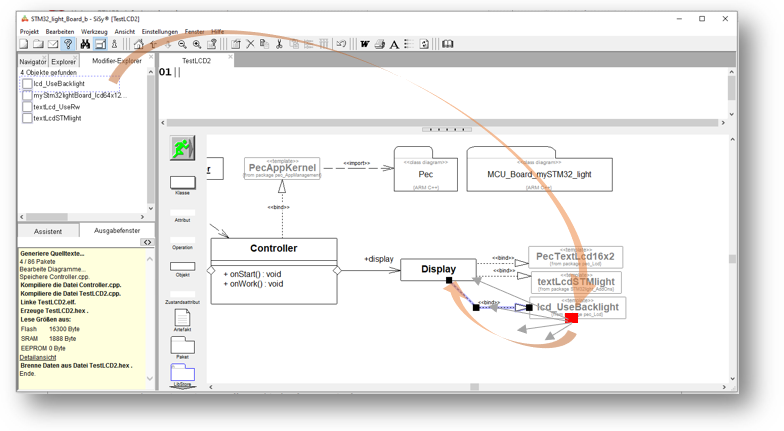Check the lcd_UseBacklight checkbox
Screen dimensions: 784x431
27,84
